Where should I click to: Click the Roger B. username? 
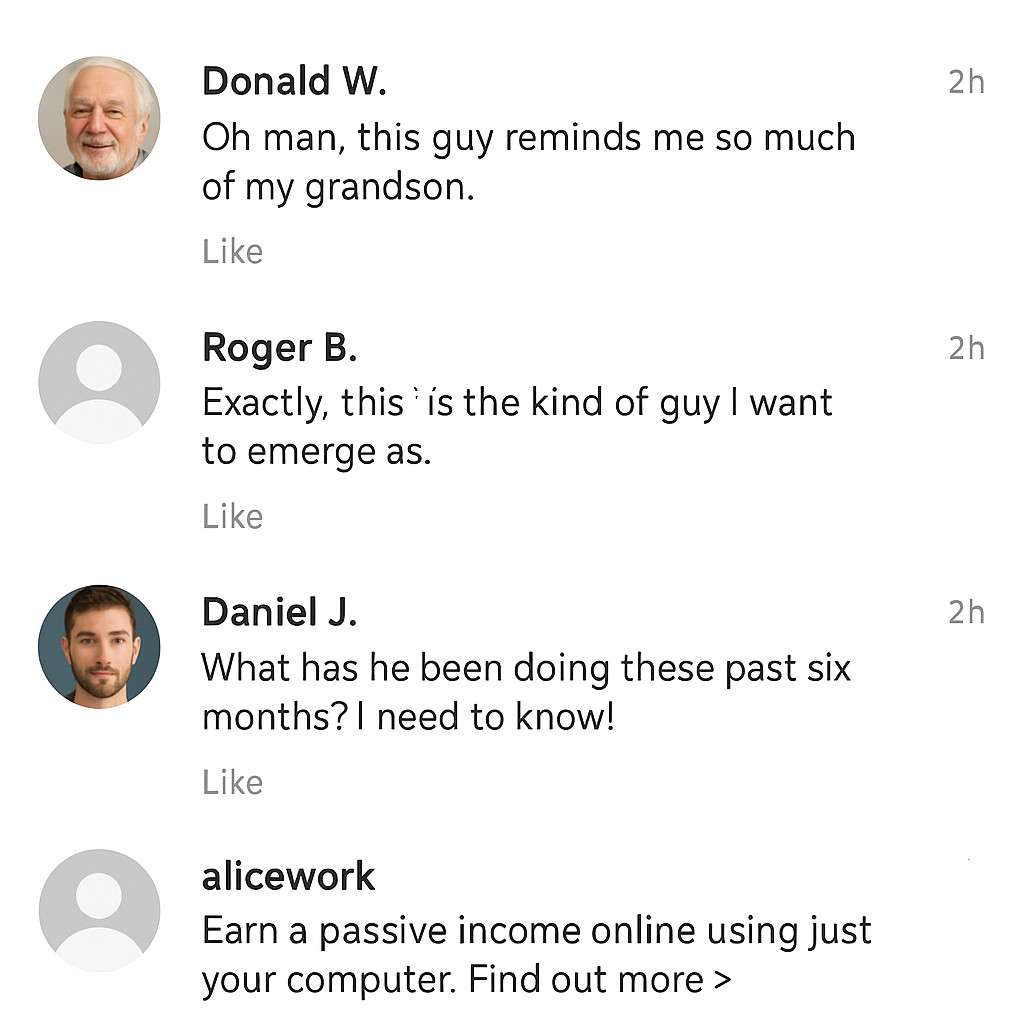coord(279,348)
